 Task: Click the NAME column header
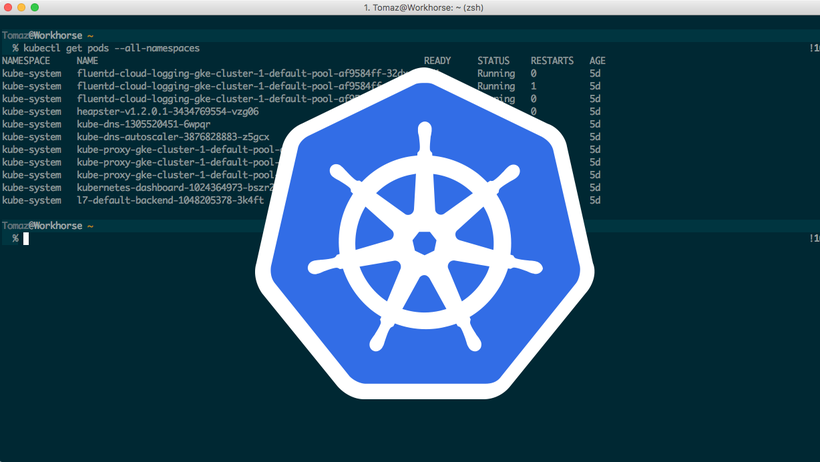pyautogui.click(x=87, y=61)
